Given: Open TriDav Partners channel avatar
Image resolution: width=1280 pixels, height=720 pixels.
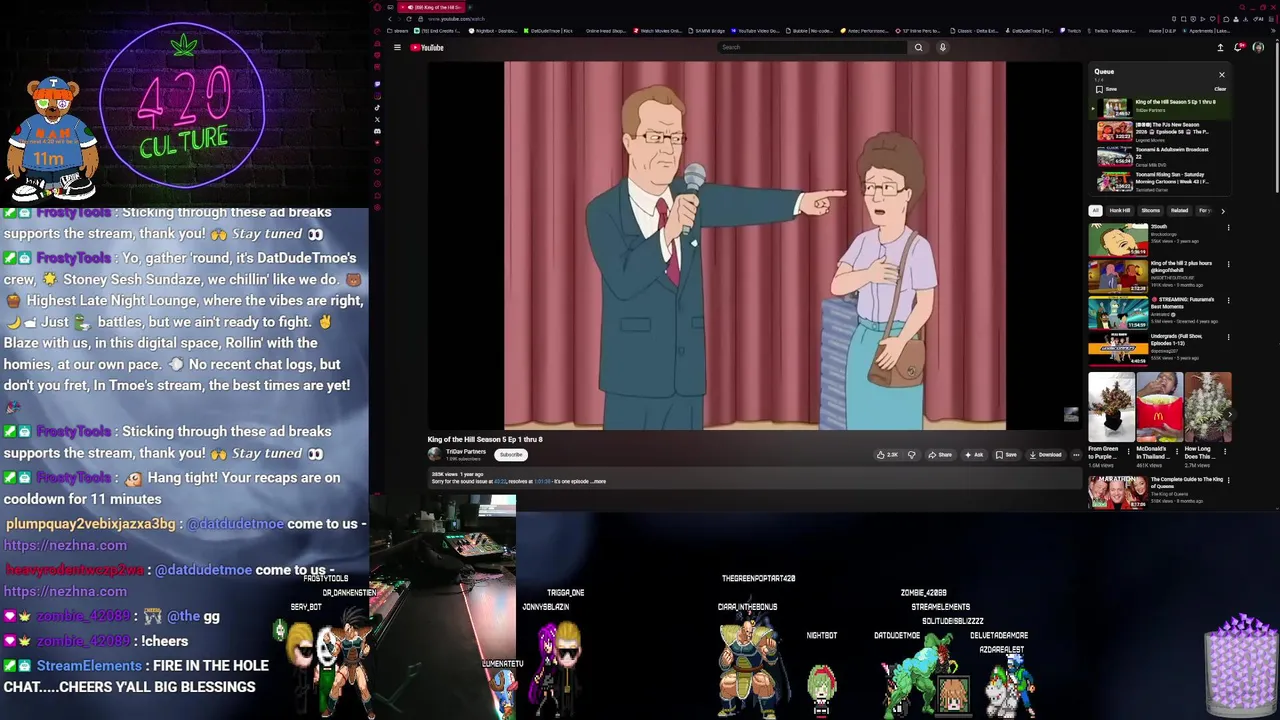Looking at the screenshot, I should 434,455.
